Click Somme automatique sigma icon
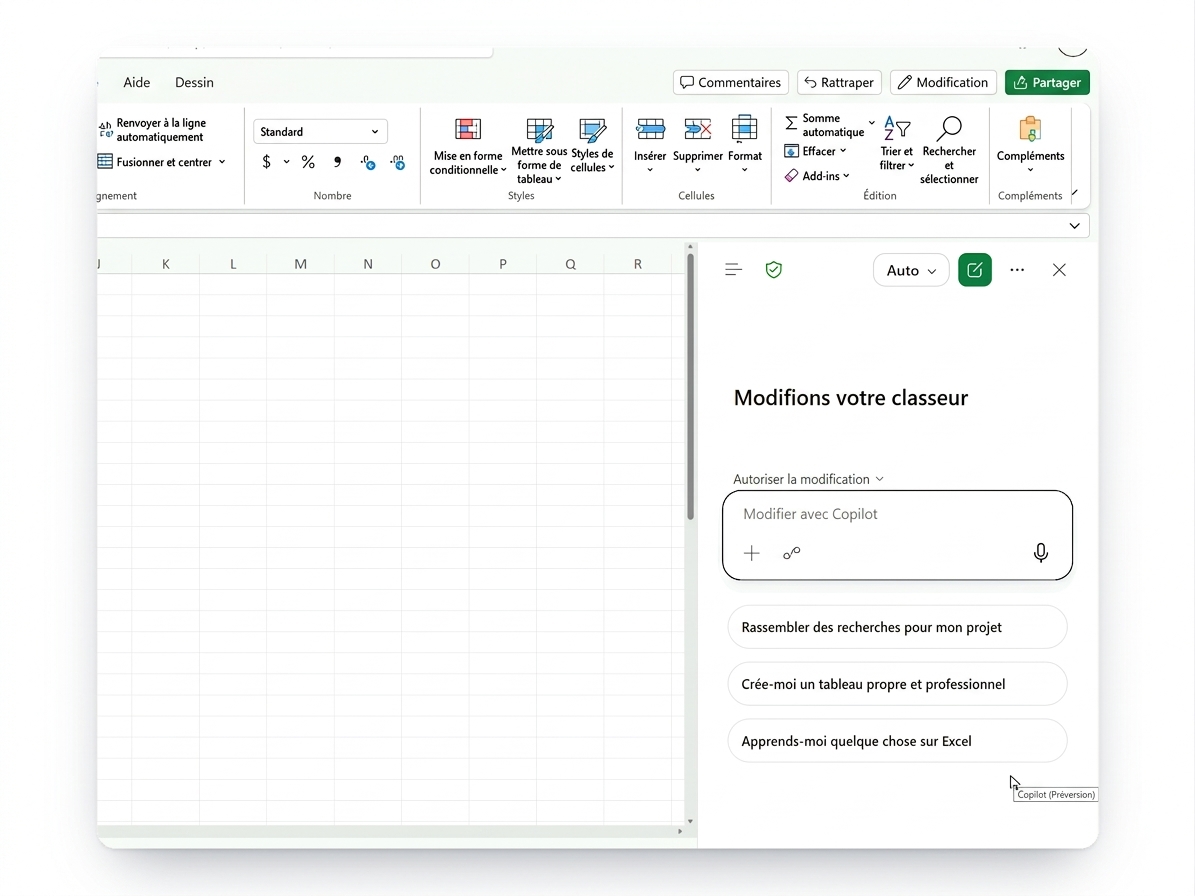Viewport: 1195px width, 896px height. (792, 123)
